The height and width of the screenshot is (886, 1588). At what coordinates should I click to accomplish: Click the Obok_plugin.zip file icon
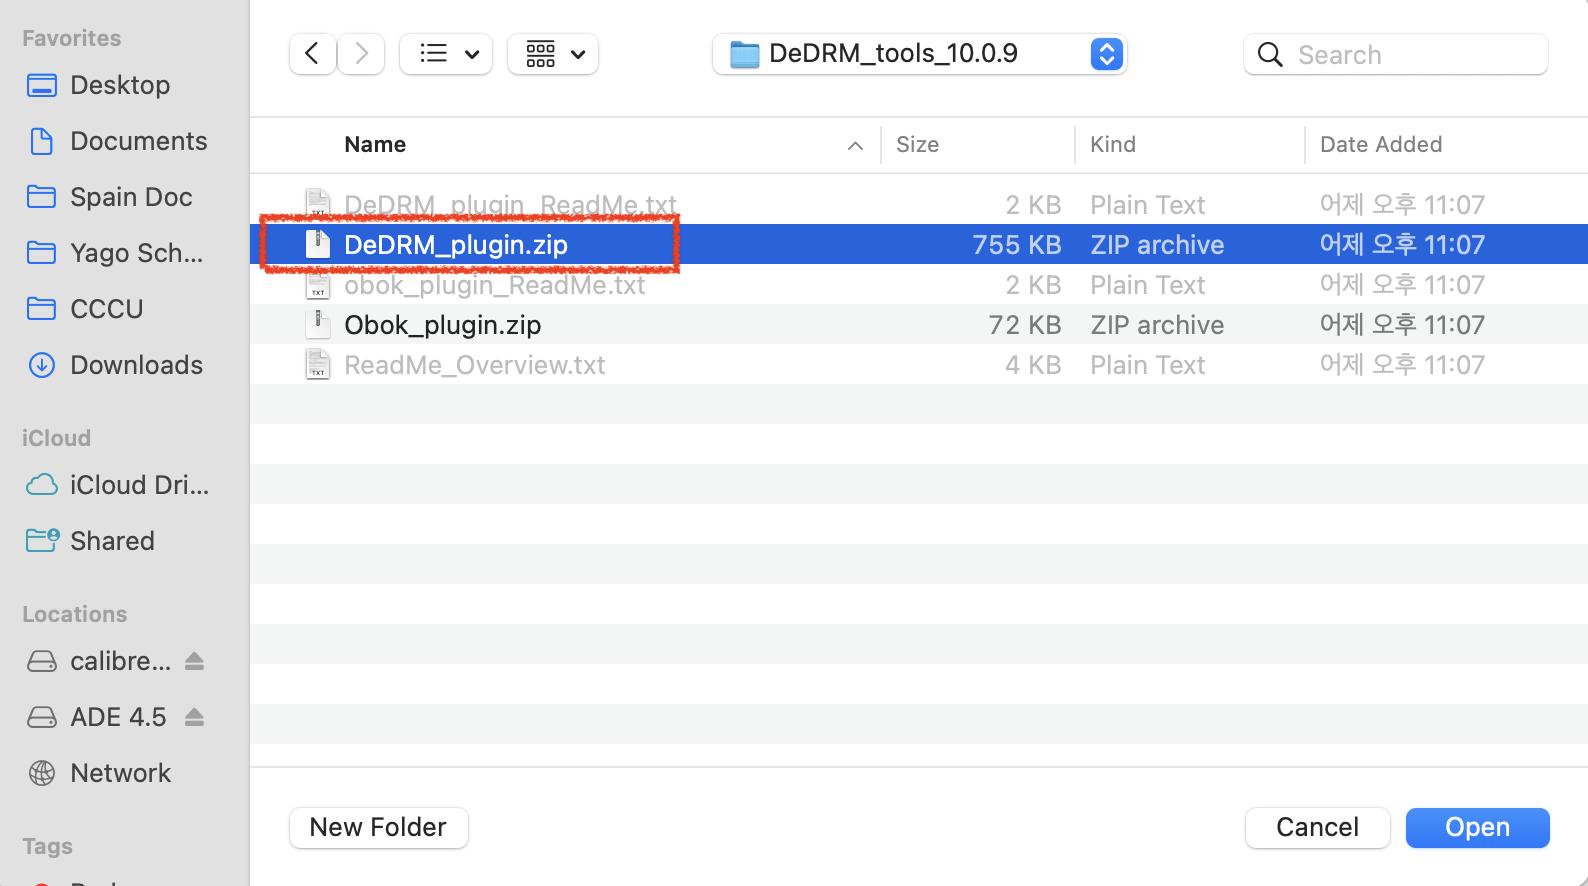coord(318,324)
